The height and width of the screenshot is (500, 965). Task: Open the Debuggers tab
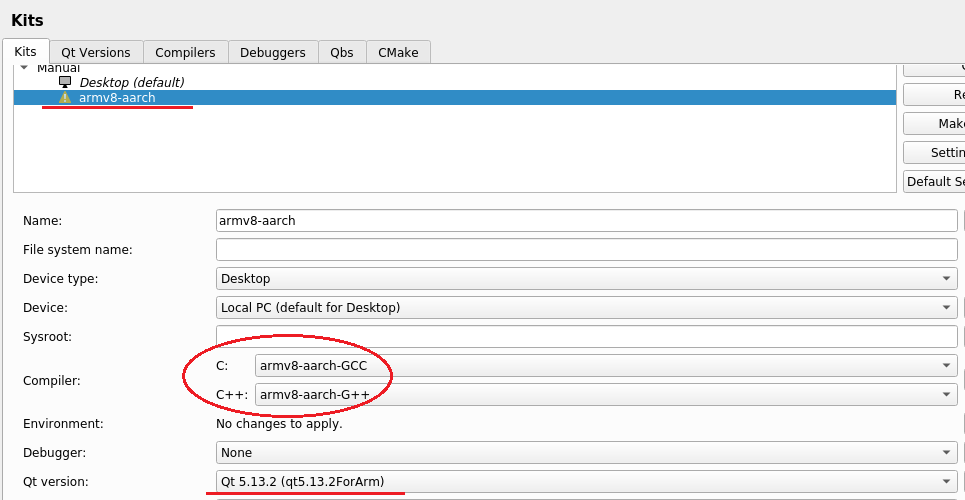pyautogui.click(x=273, y=52)
